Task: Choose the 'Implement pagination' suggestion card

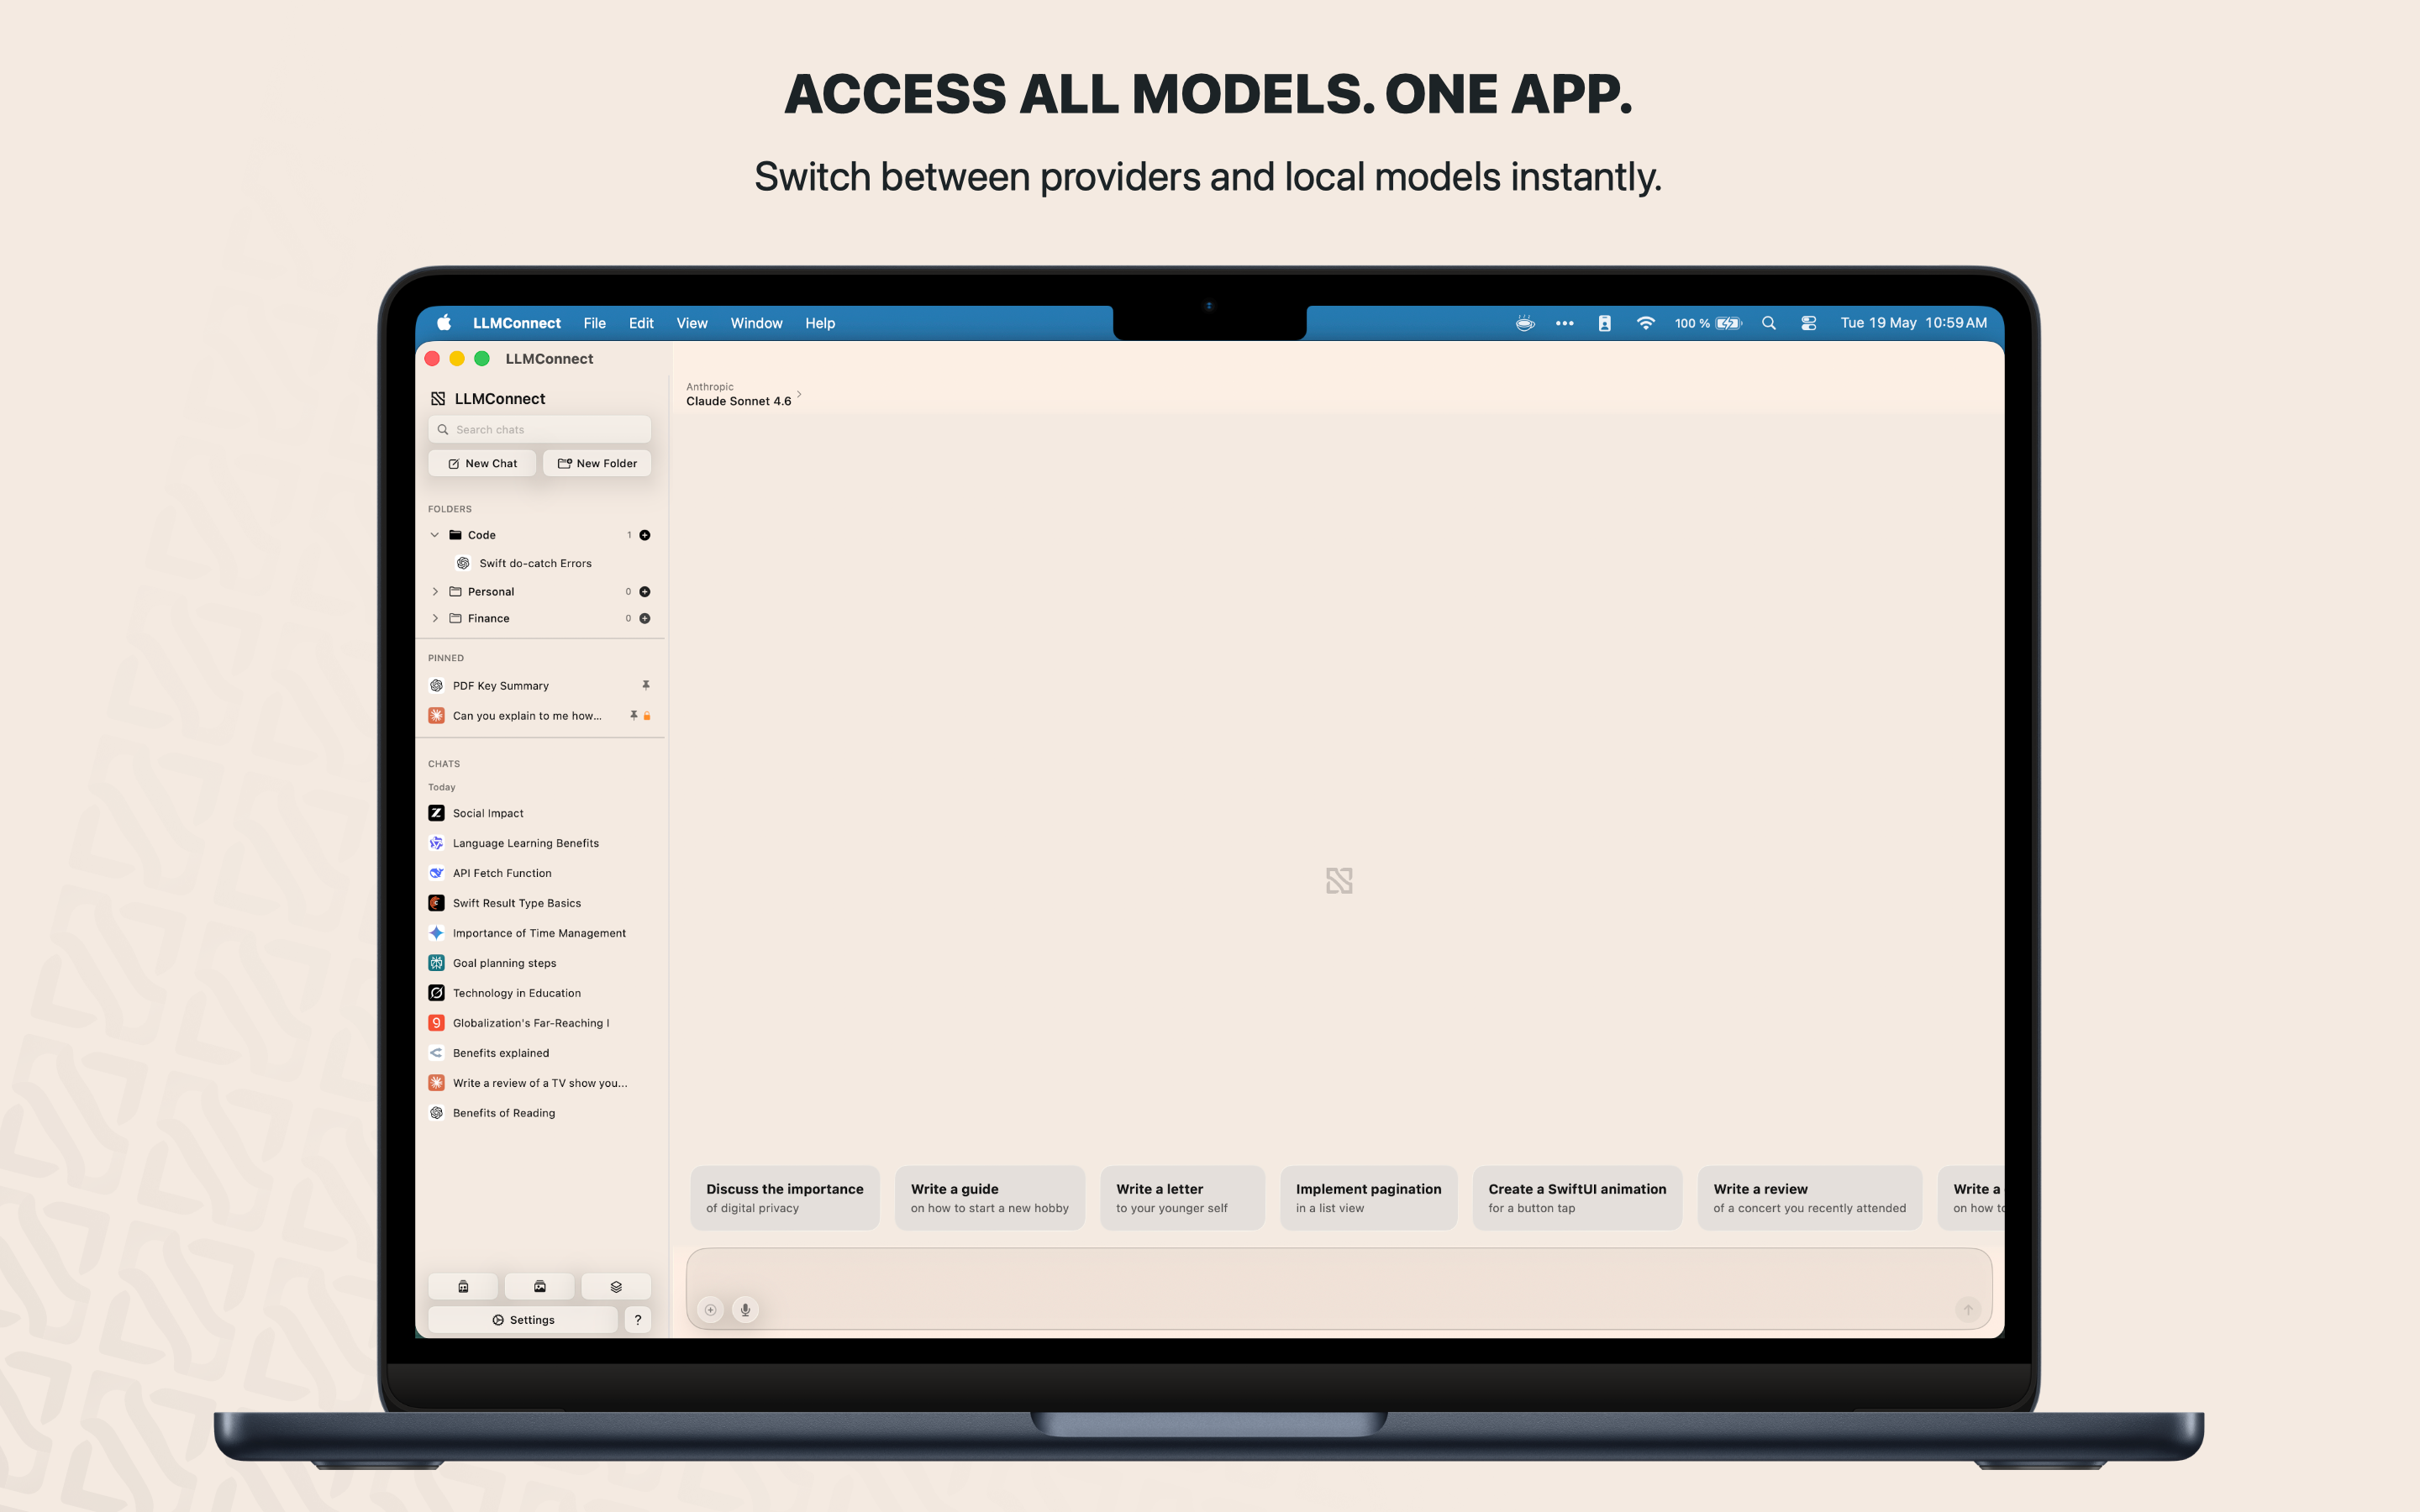Action: [x=1369, y=1198]
